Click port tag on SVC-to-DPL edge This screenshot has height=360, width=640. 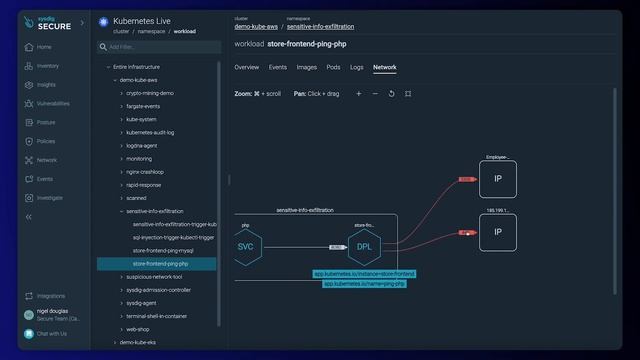point(337,247)
